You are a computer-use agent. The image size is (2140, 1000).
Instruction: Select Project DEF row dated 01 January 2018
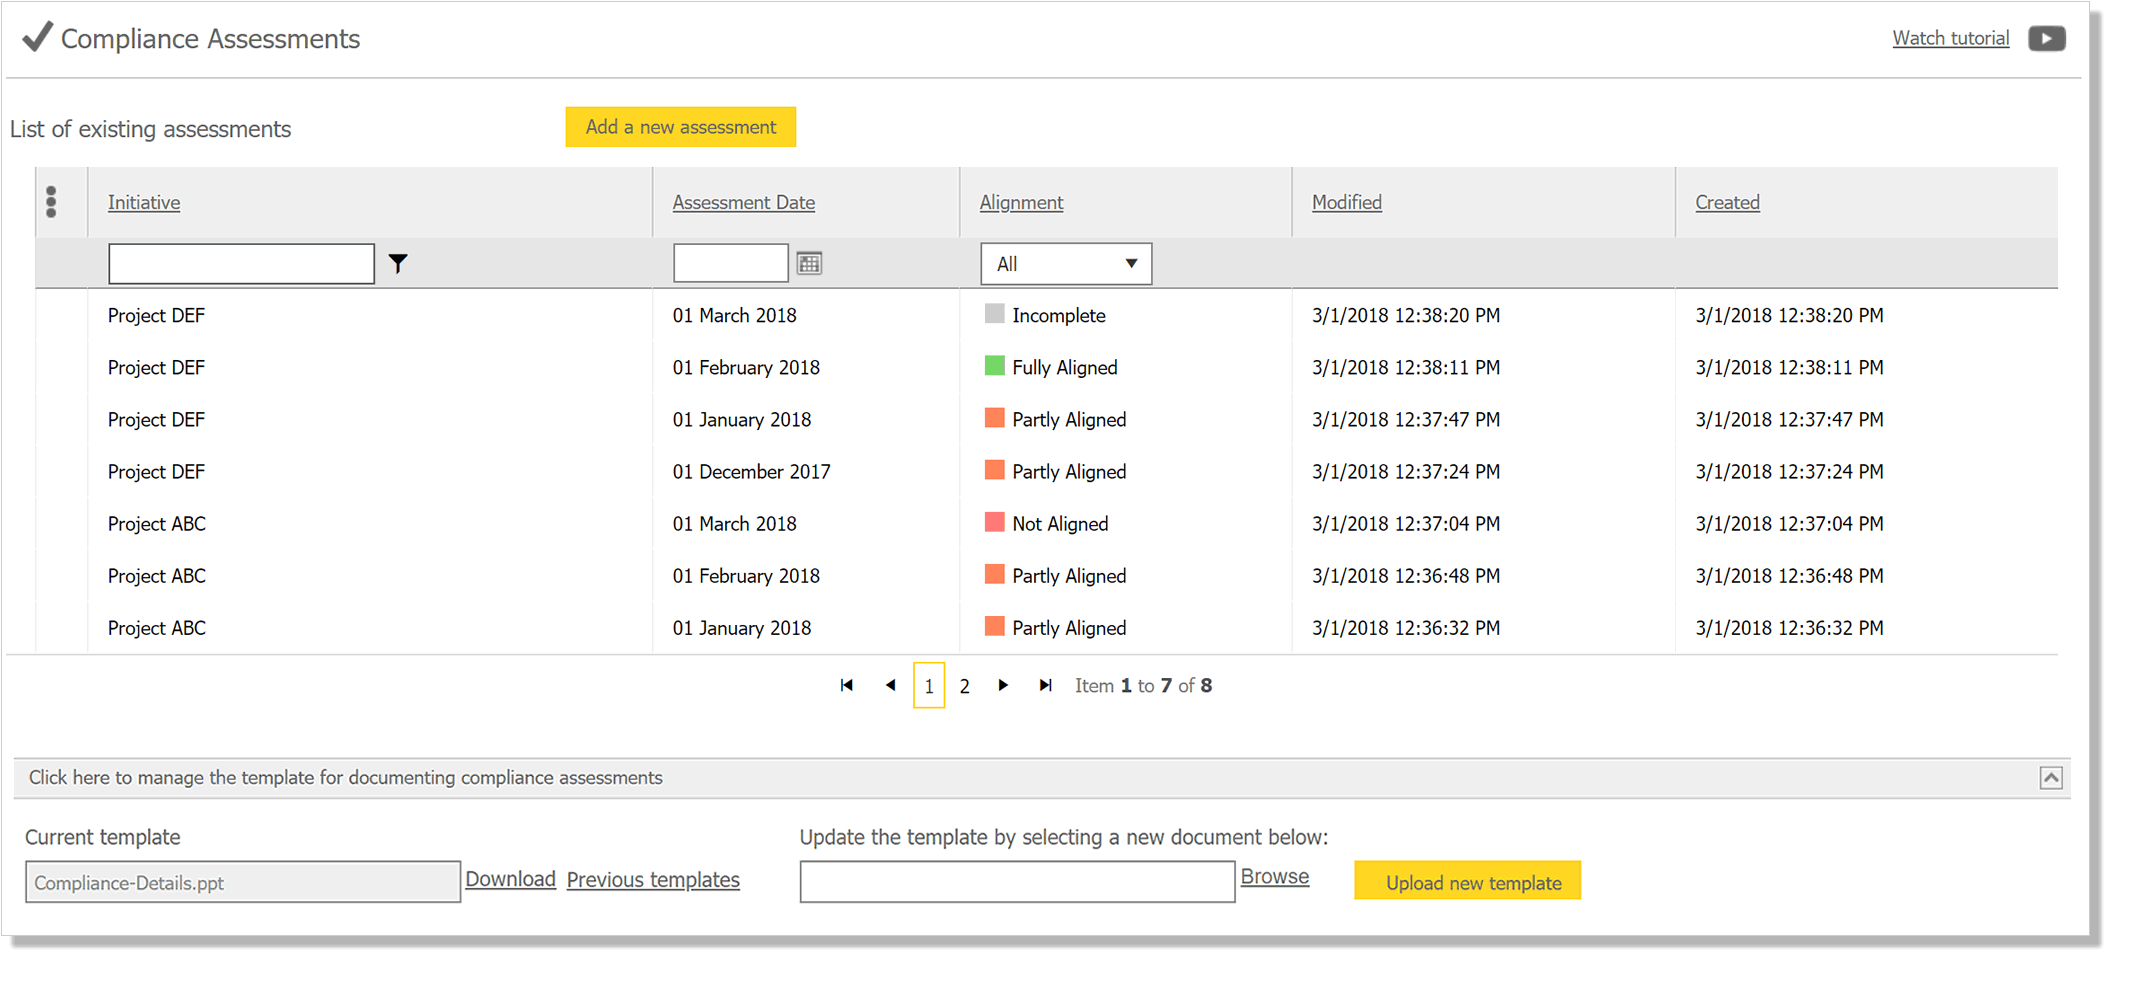coord(1046,419)
